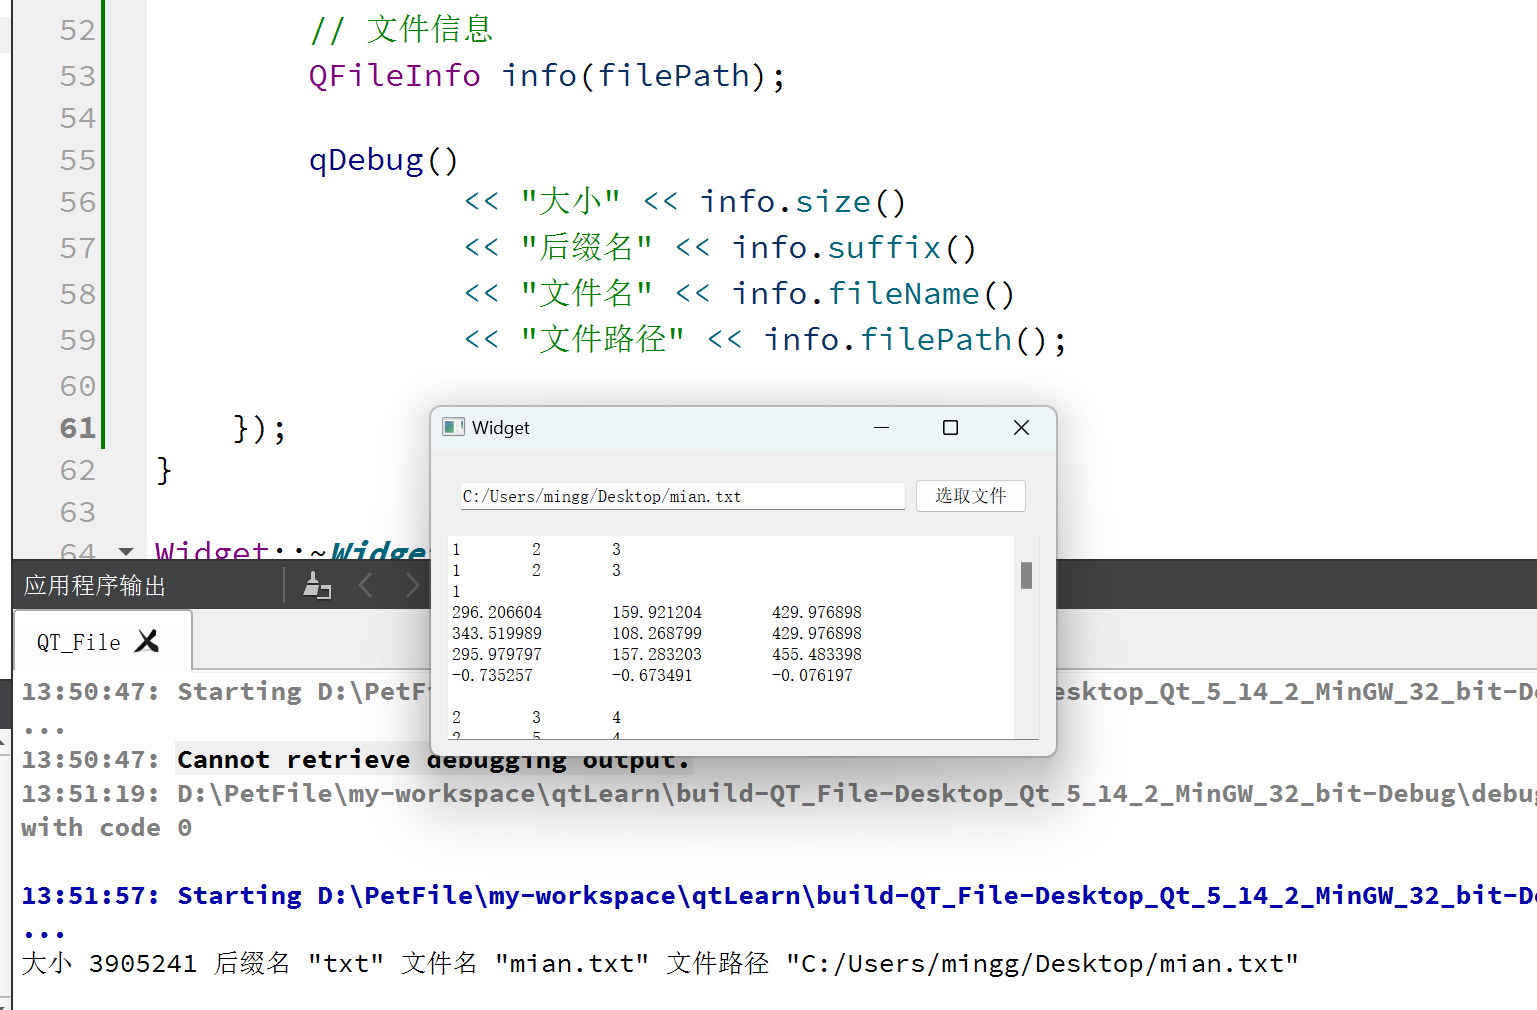The height and width of the screenshot is (1010, 1537).
Task: Click value 296.206604 in Widget text area
Action: [x=497, y=612]
